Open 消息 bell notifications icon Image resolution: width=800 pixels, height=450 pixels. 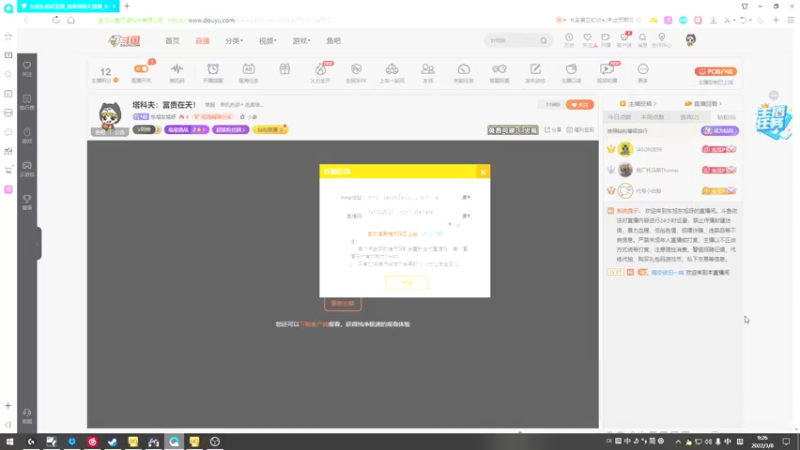pos(642,40)
